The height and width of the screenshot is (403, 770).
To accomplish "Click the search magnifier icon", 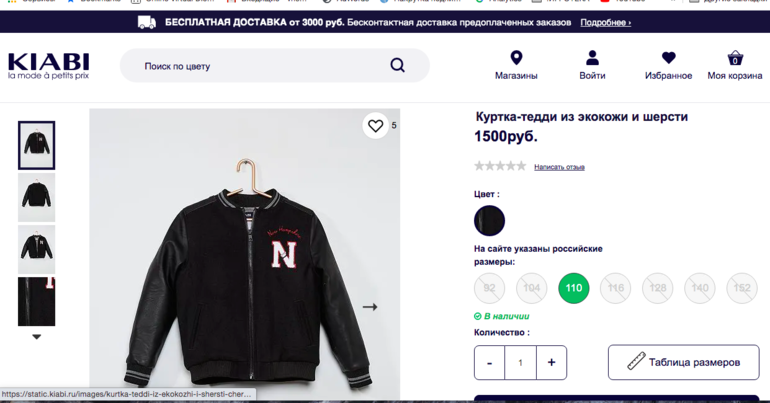I will coord(397,66).
